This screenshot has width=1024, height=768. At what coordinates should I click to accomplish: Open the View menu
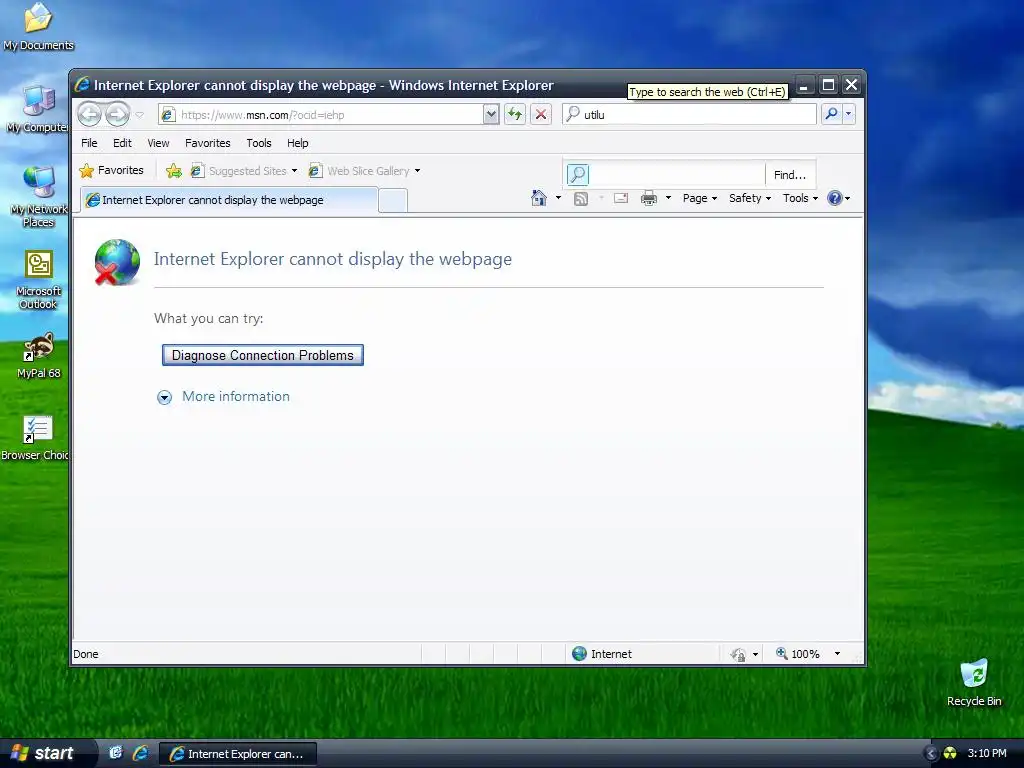(x=158, y=143)
